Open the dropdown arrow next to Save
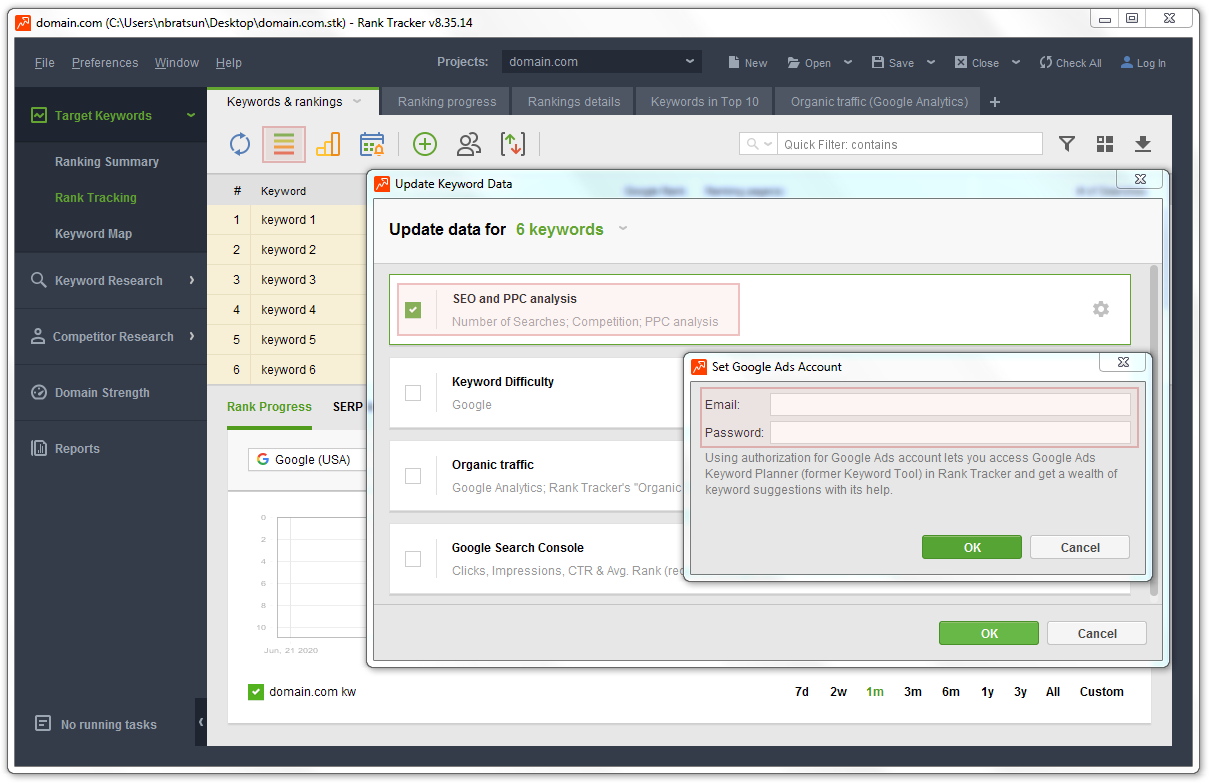The image size is (1210, 783). point(930,62)
